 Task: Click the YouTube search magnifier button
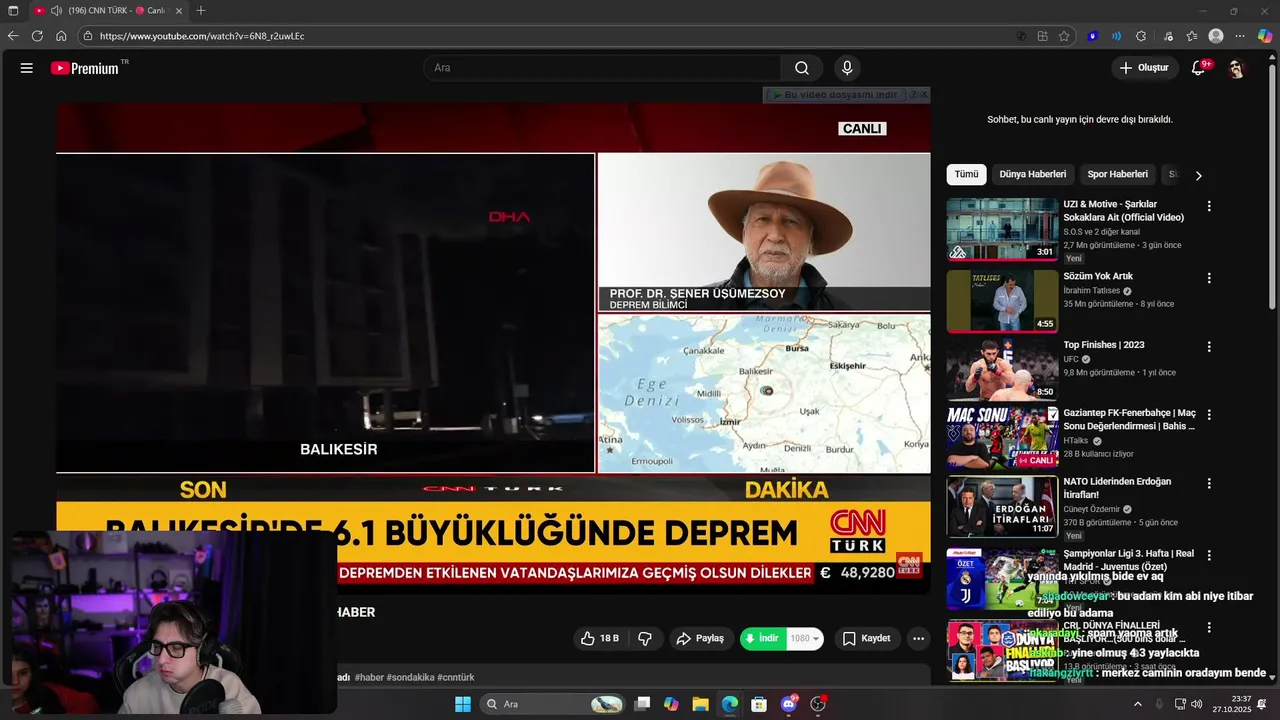802,68
